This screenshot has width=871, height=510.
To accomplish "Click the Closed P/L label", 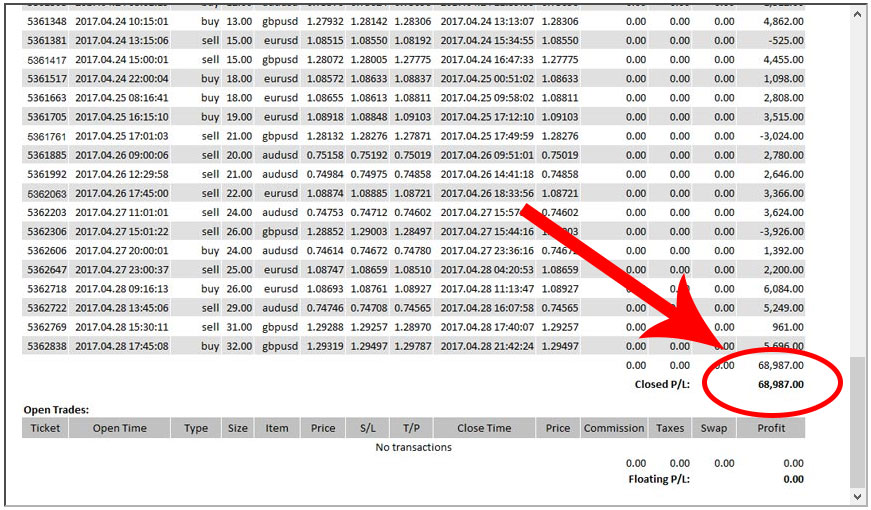I will (662, 384).
